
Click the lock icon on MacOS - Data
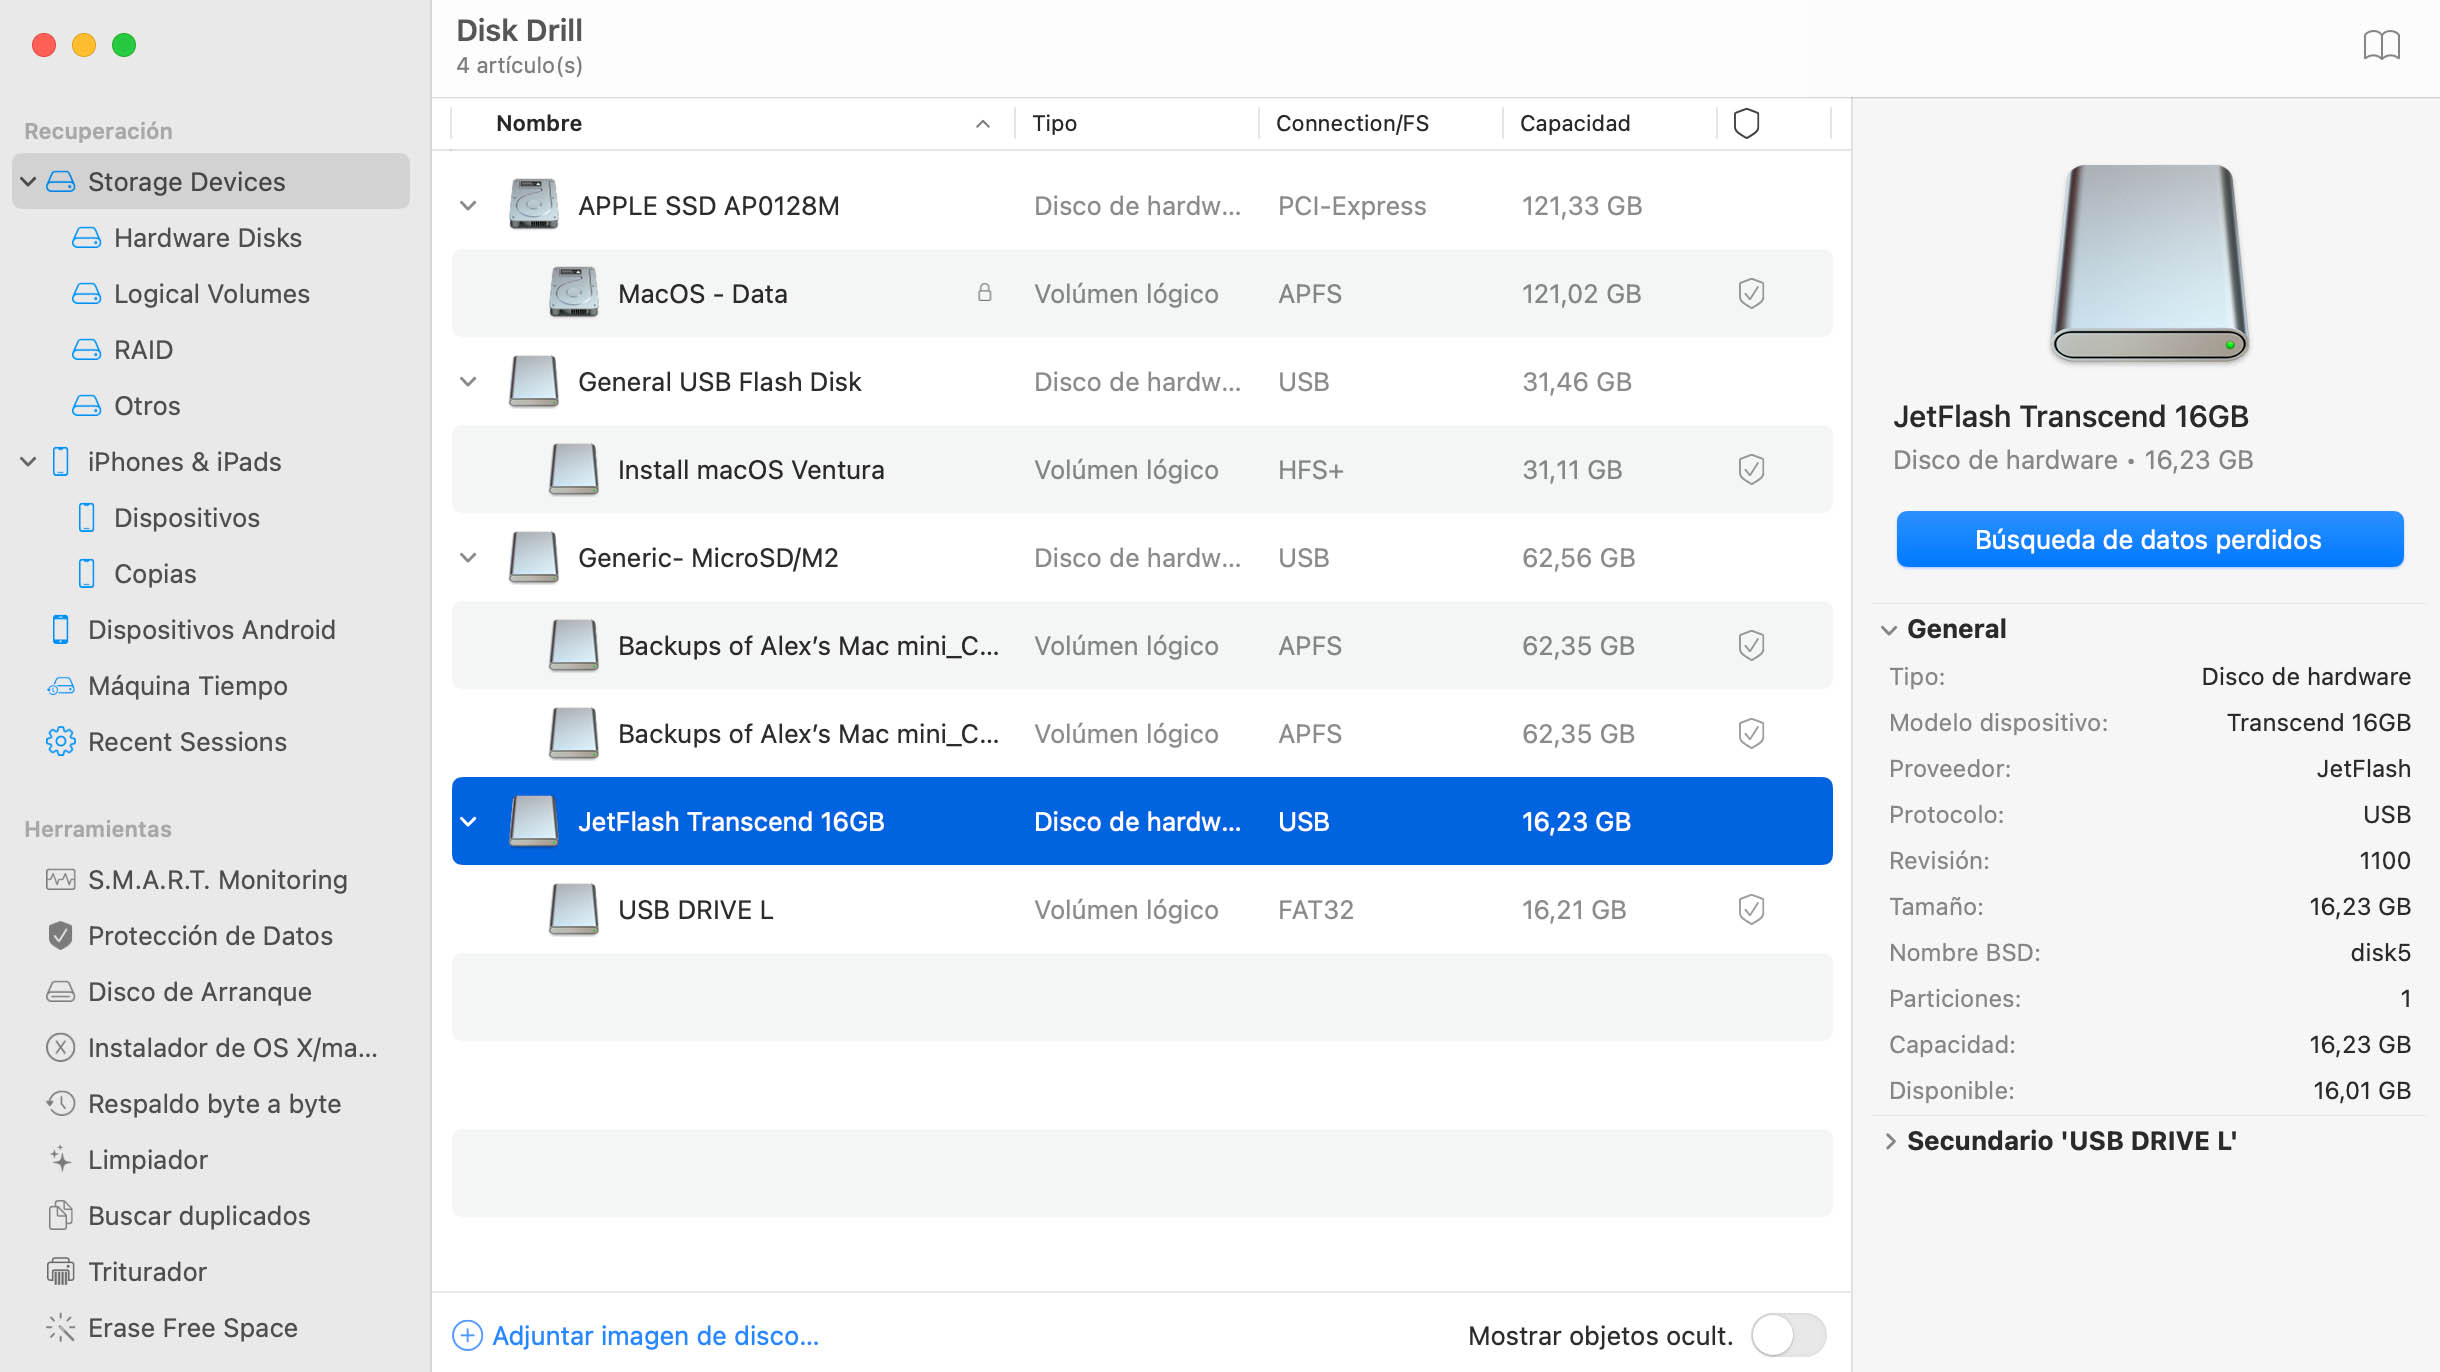(x=984, y=293)
